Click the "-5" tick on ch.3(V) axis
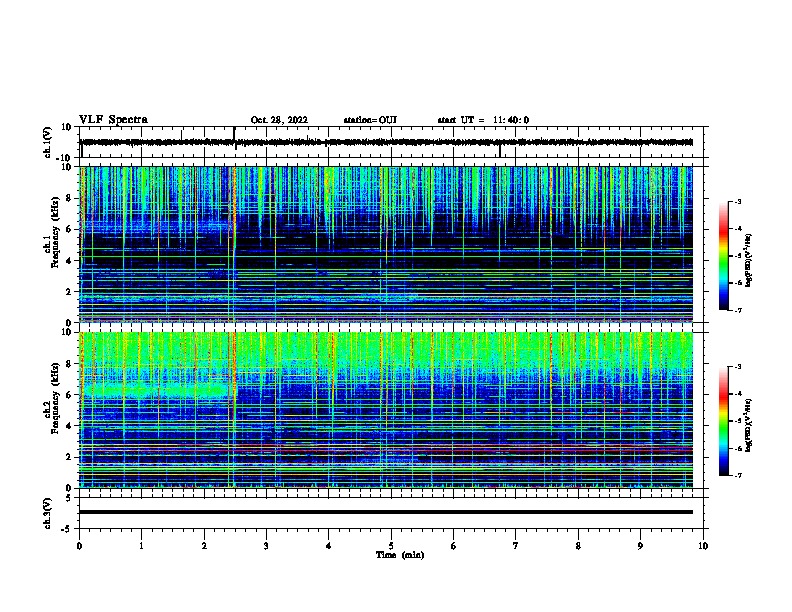792x612 pixels. click(67, 529)
